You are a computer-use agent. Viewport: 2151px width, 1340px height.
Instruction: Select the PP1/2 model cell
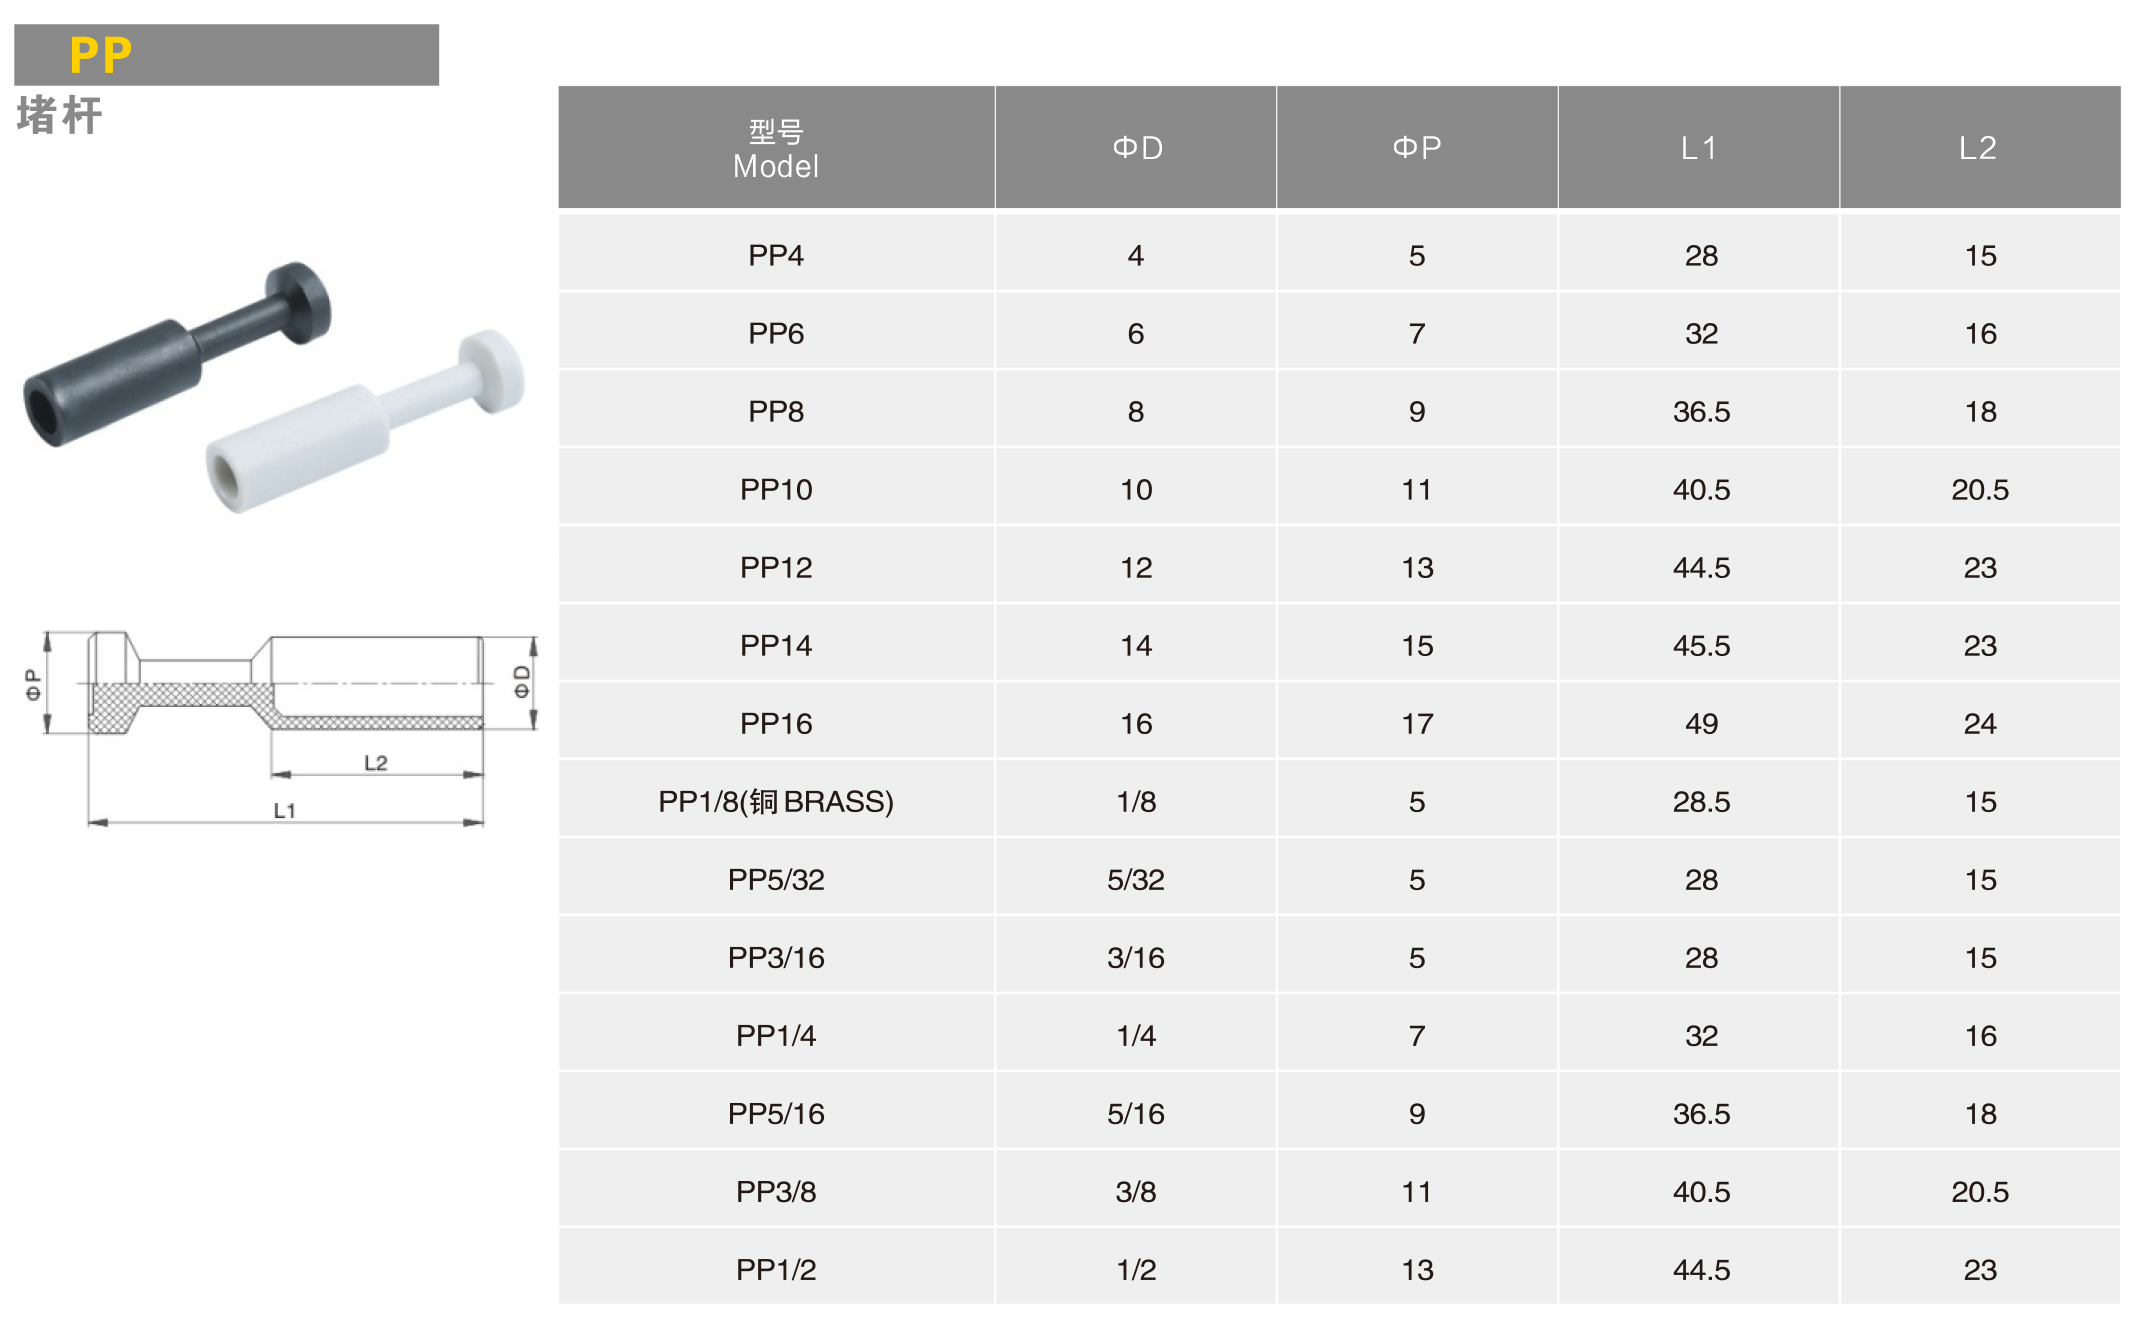pyautogui.click(x=776, y=1269)
